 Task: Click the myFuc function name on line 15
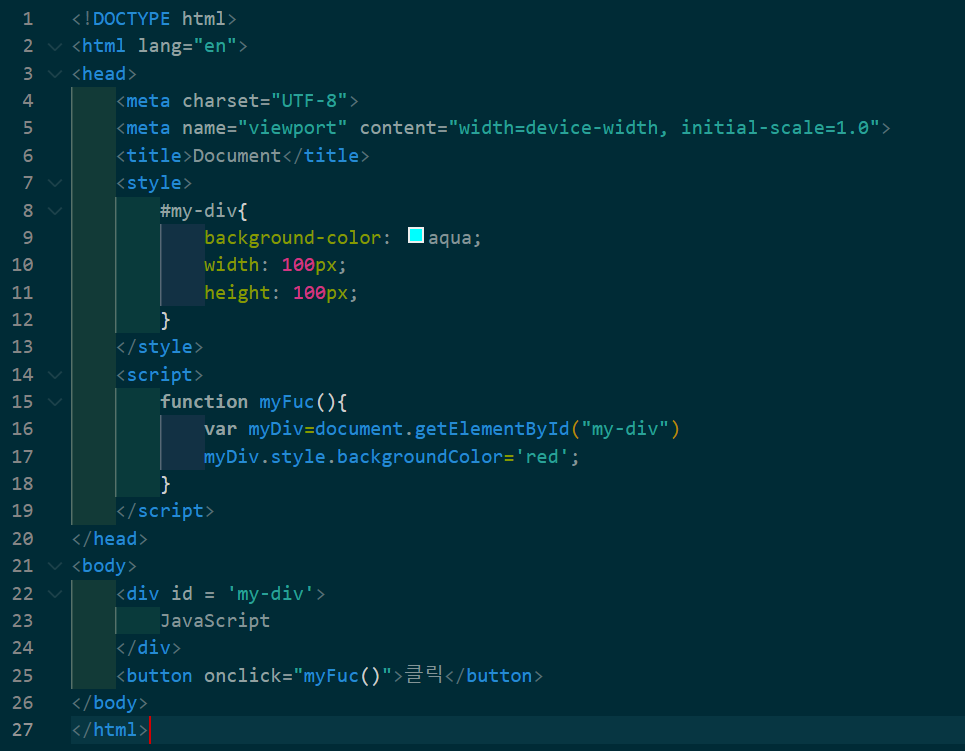click(x=287, y=402)
